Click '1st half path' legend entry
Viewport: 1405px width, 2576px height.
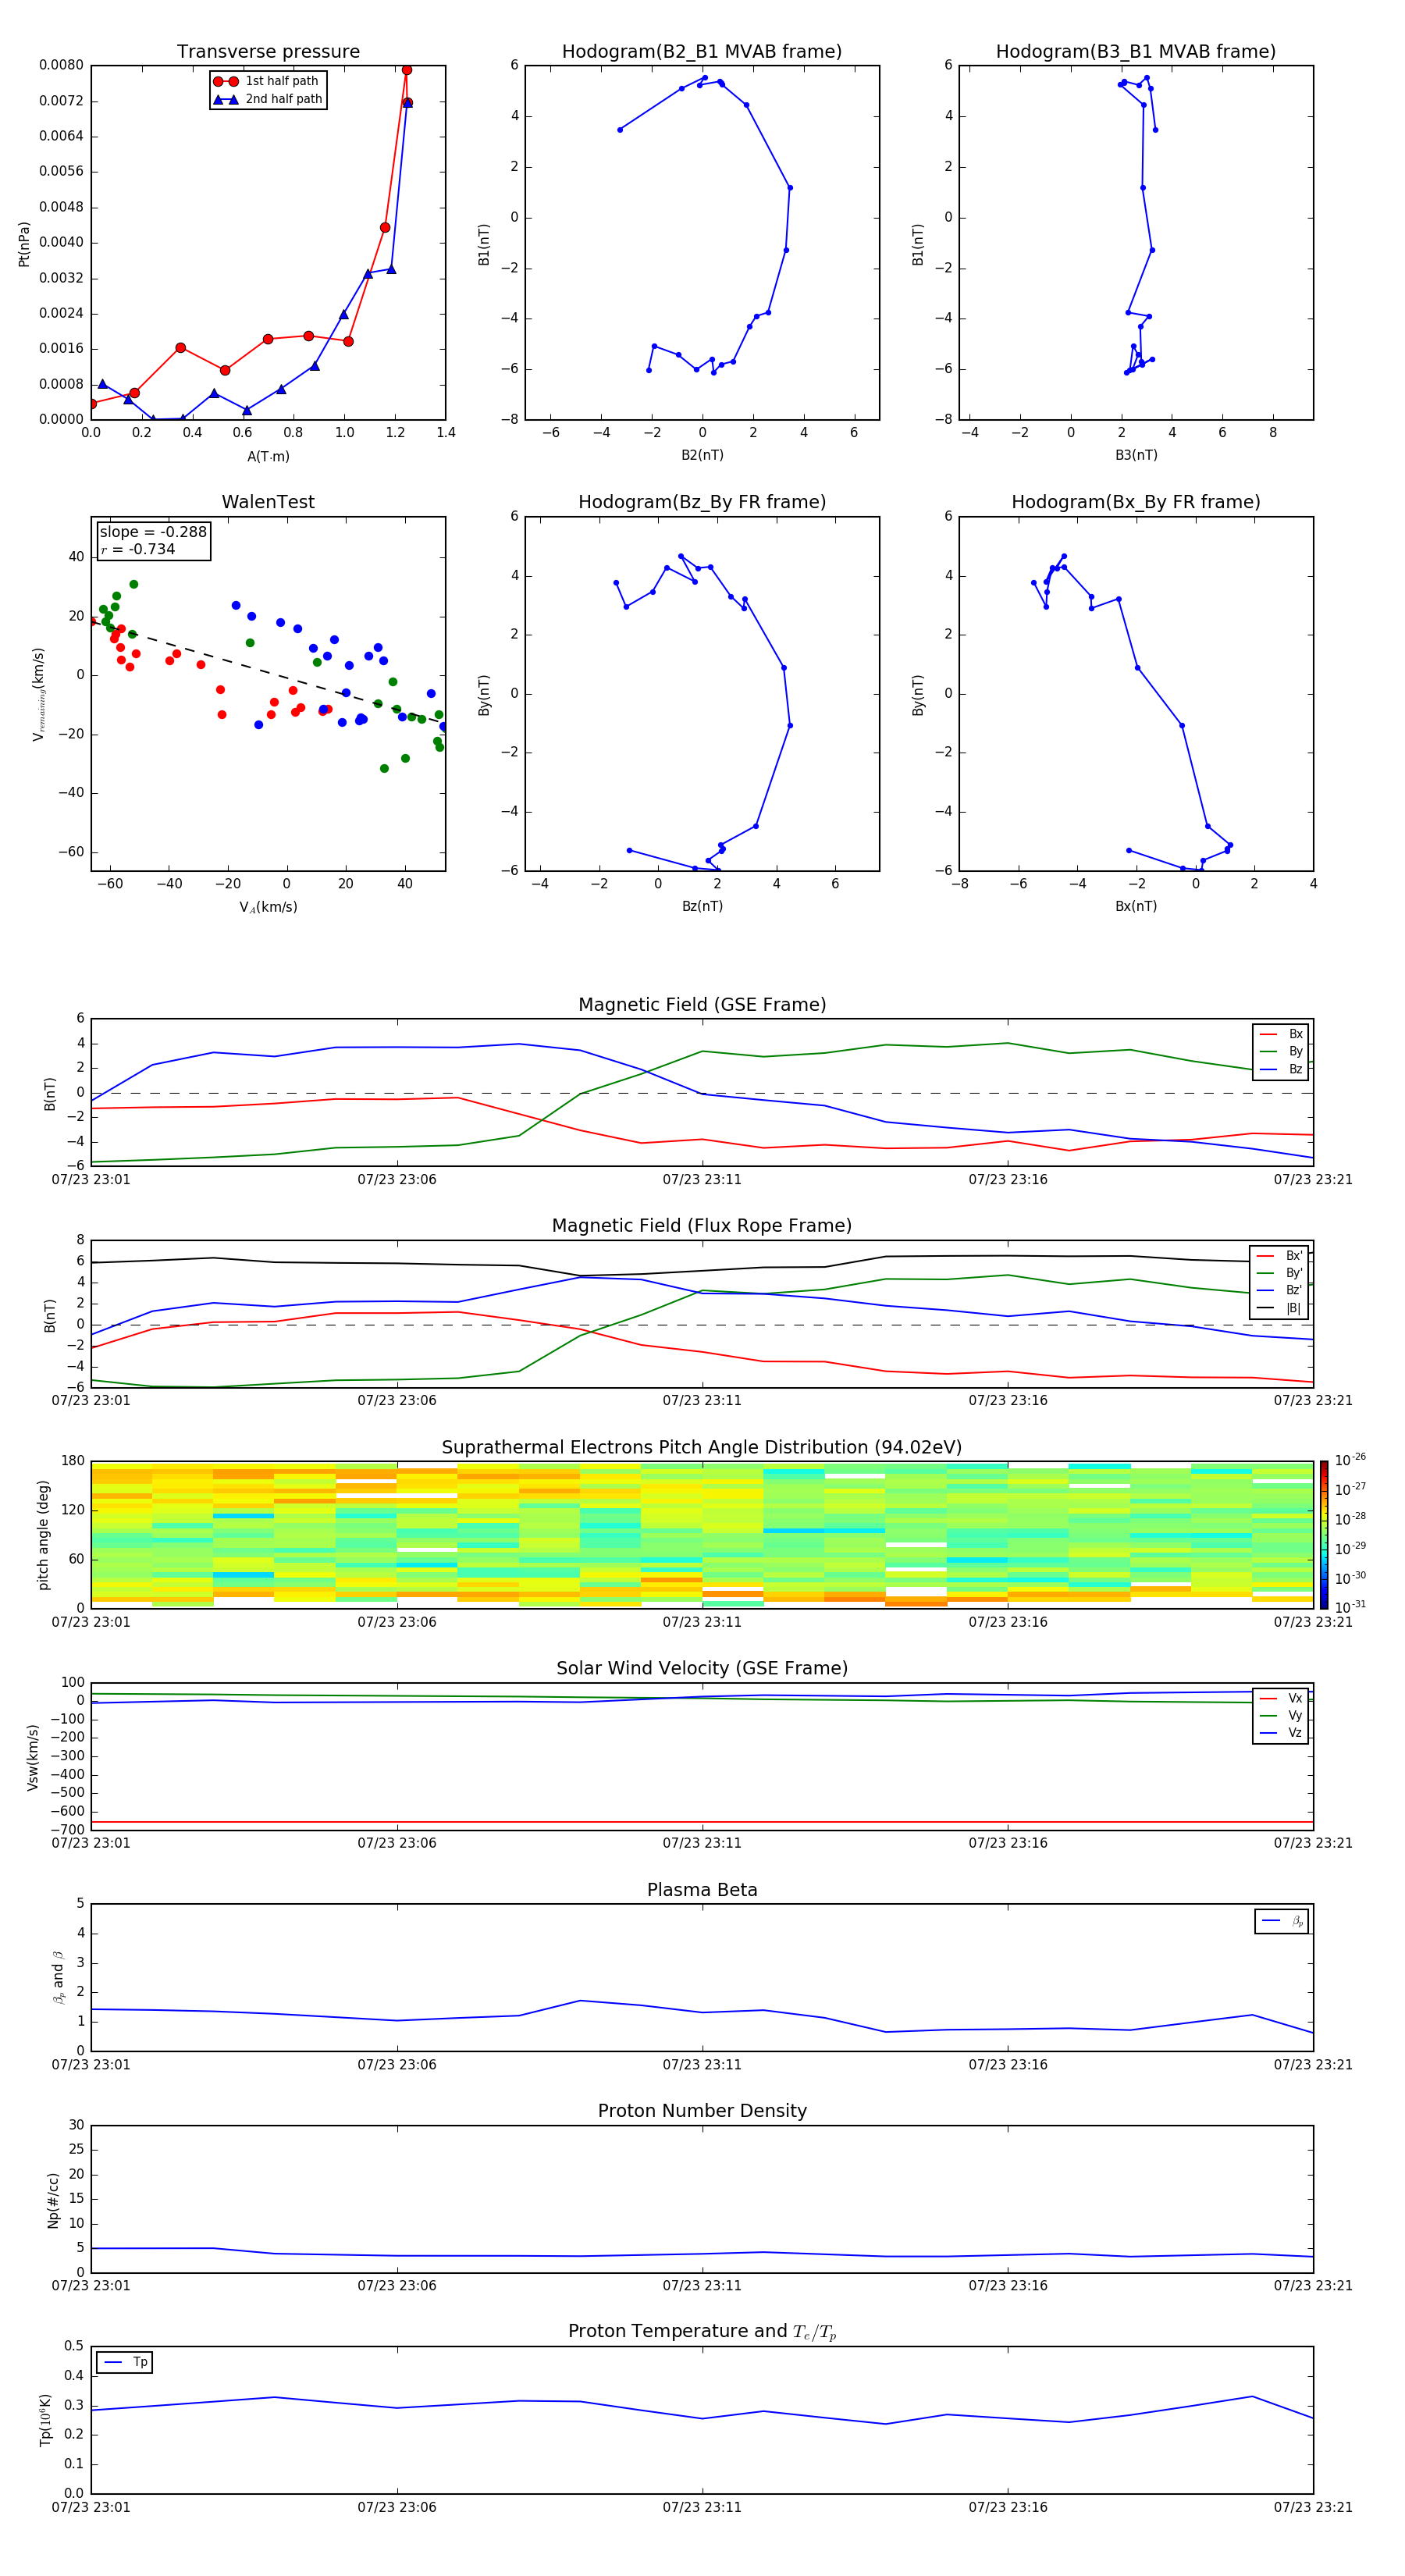(x=267, y=81)
